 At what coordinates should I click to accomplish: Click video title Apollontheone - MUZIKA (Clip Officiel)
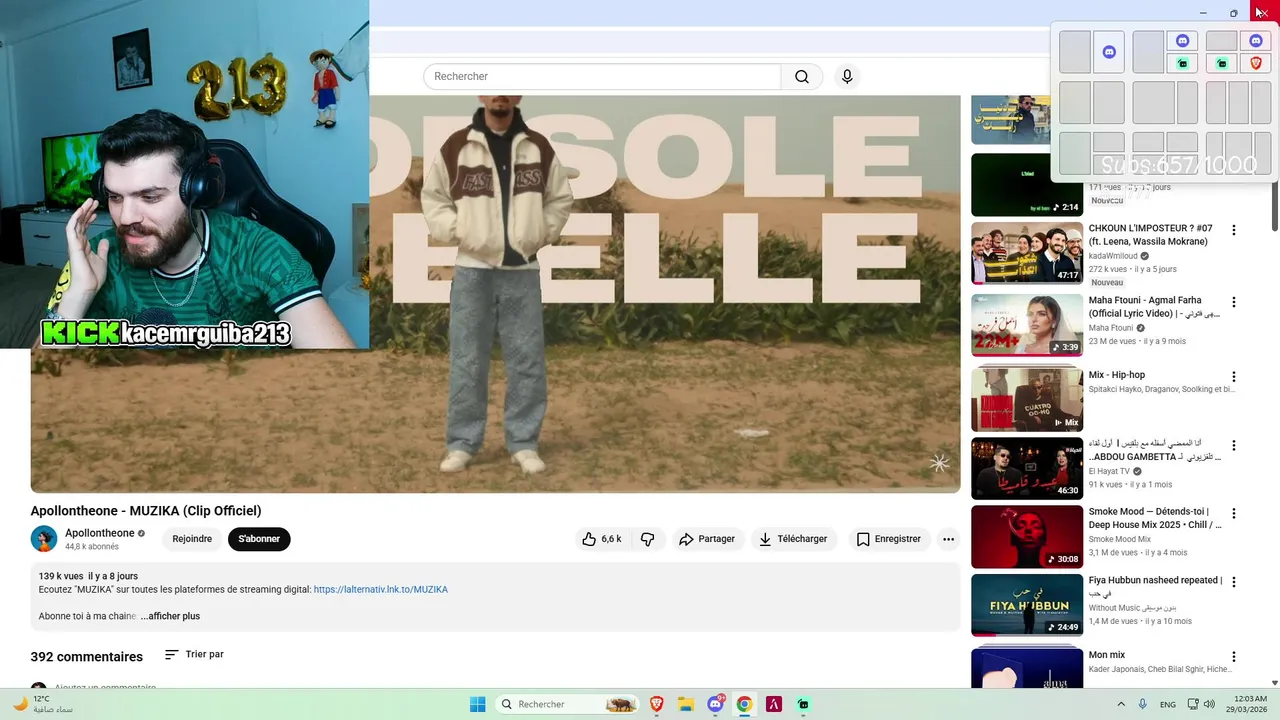pyautogui.click(x=146, y=511)
